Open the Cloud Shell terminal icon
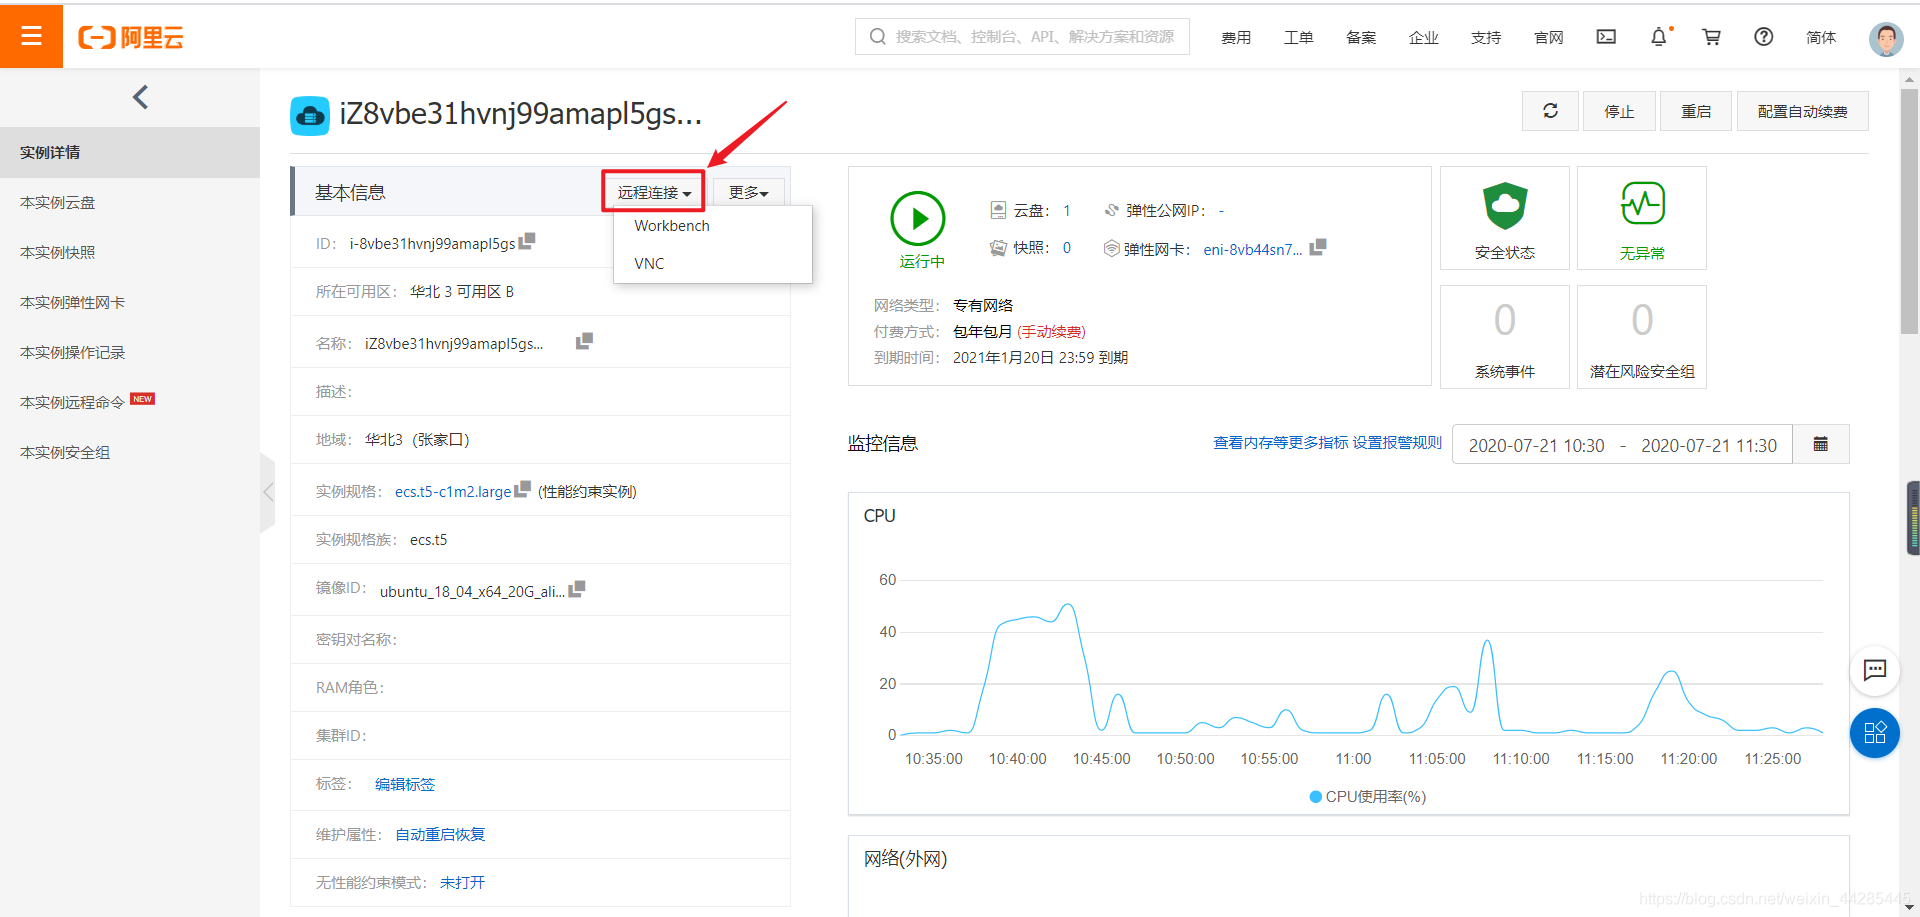The height and width of the screenshot is (917, 1920). [x=1606, y=37]
